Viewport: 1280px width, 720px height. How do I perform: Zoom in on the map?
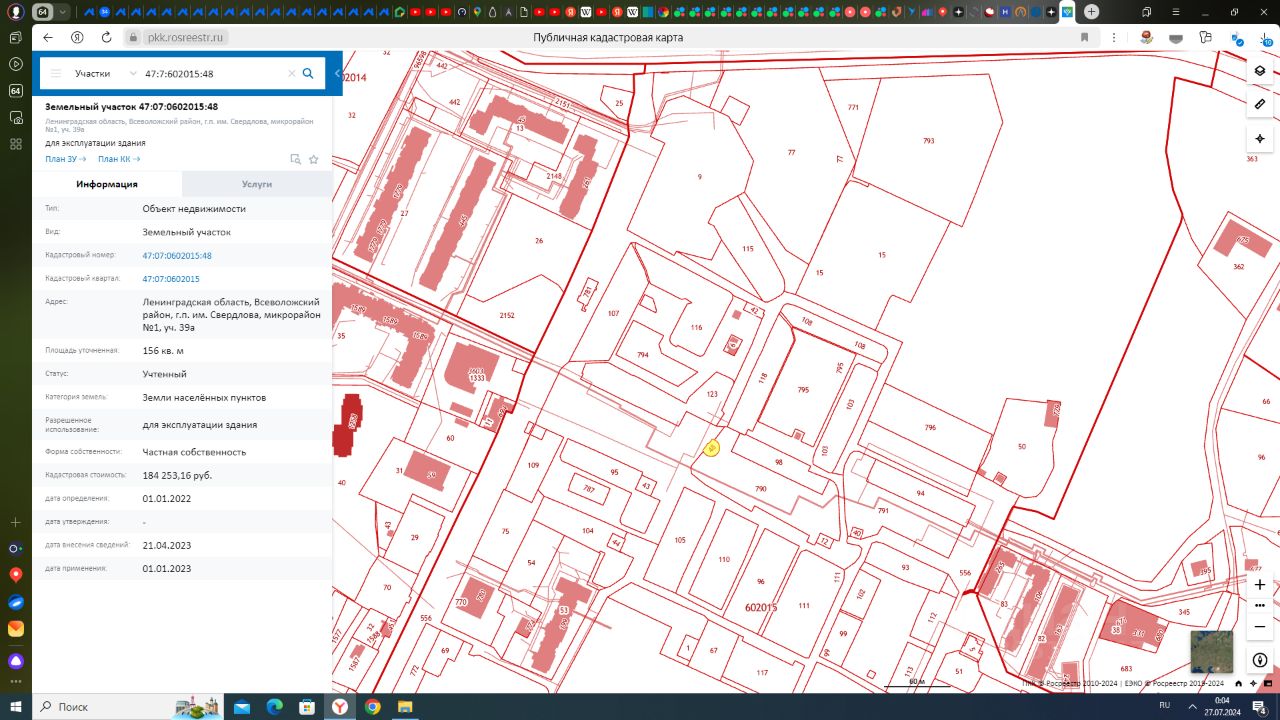(1259, 584)
